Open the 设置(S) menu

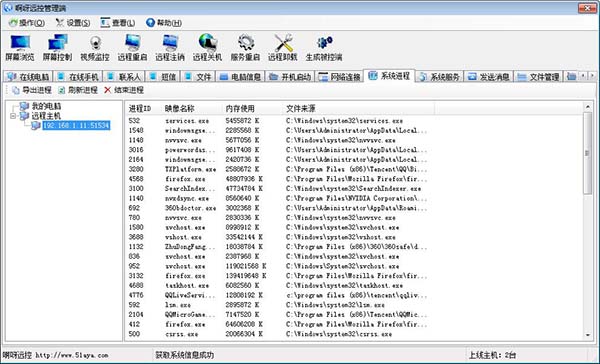(x=73, y=23)
